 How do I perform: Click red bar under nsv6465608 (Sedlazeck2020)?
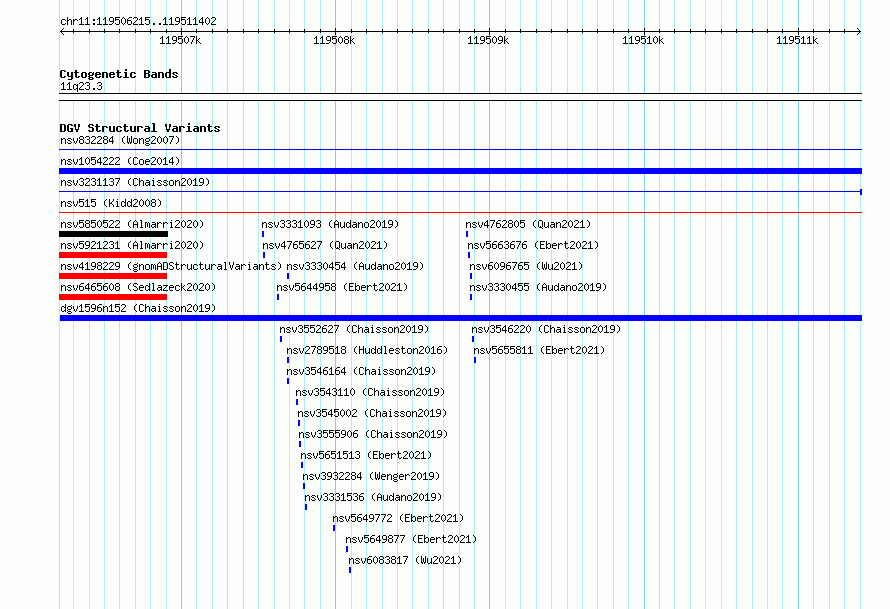point(113,297)
